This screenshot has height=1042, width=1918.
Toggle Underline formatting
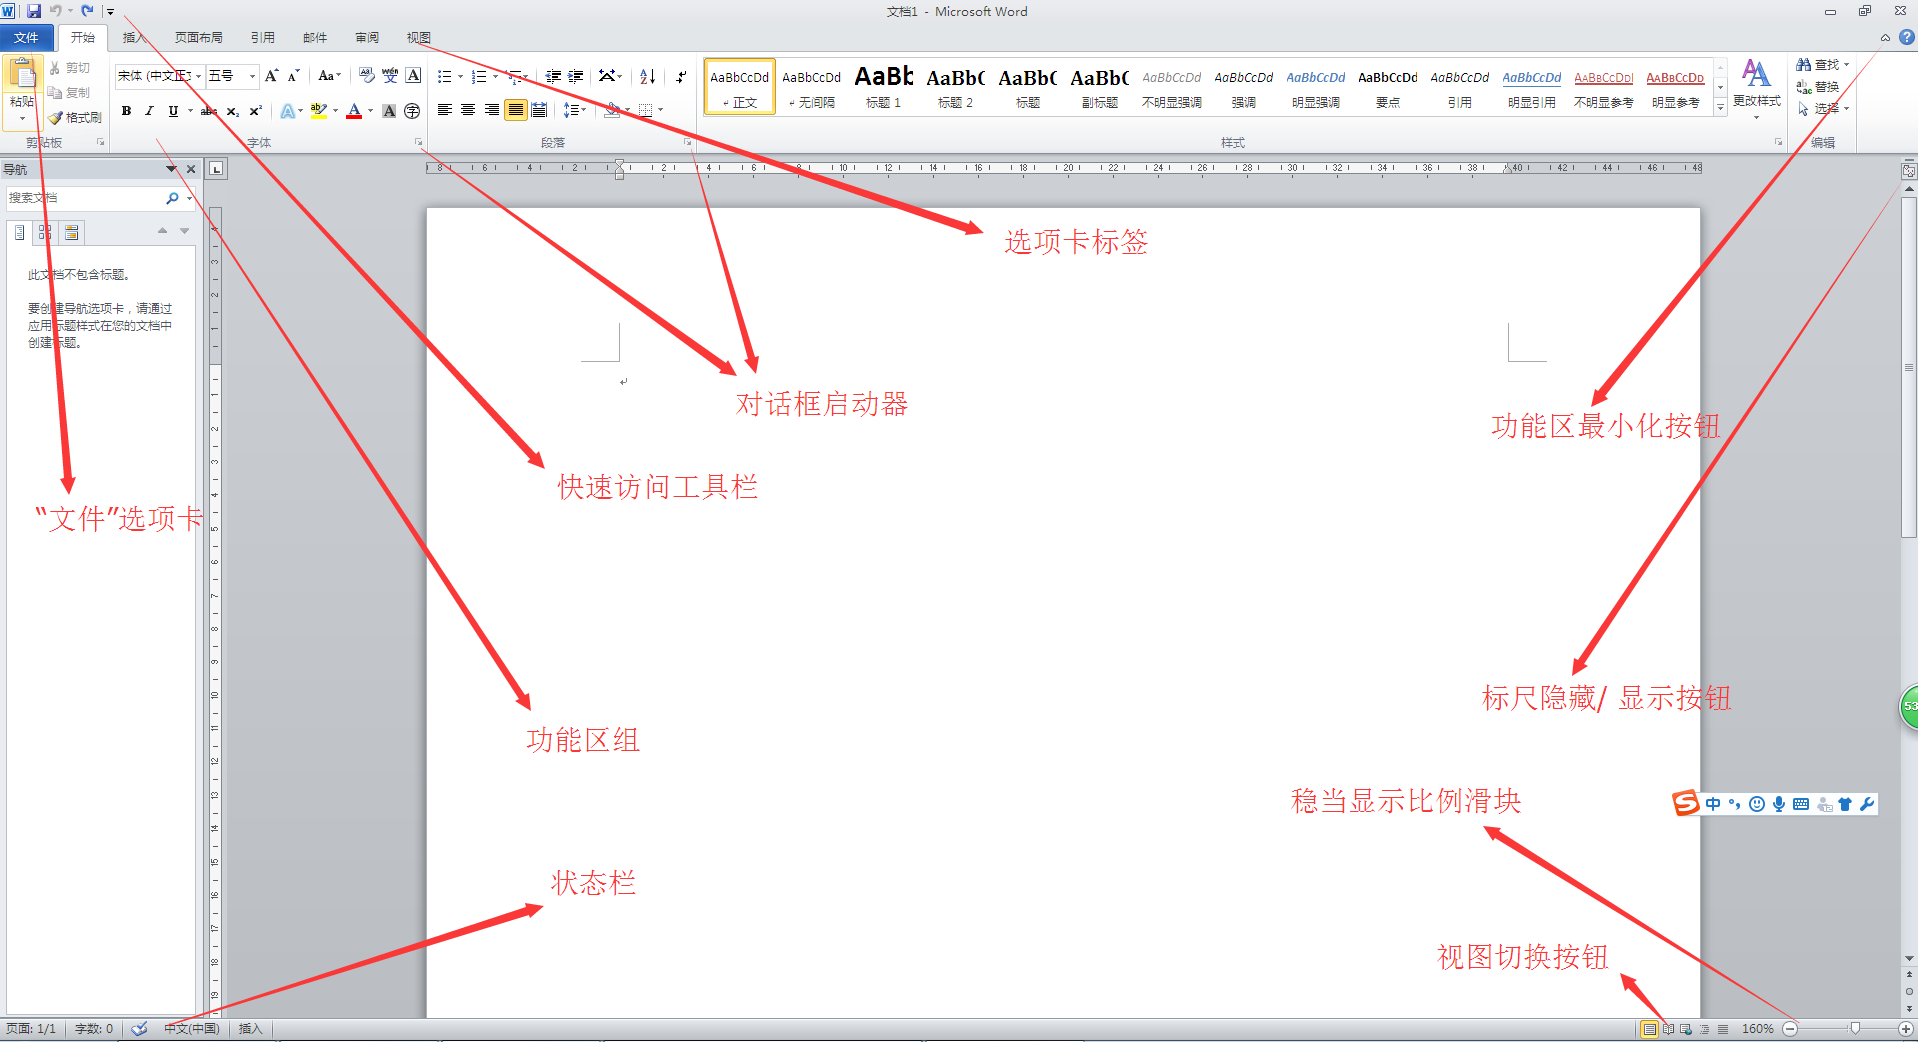(173, 111)
